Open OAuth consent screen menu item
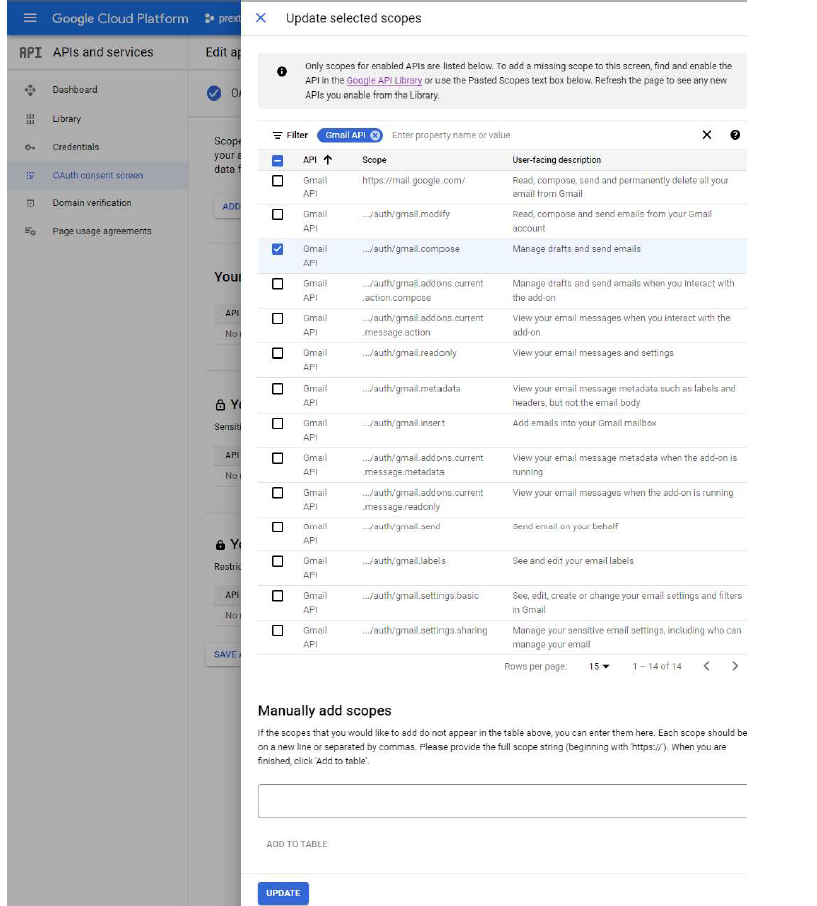The width and height of the screenshot is (817, 906). click(x=97, y=175)
